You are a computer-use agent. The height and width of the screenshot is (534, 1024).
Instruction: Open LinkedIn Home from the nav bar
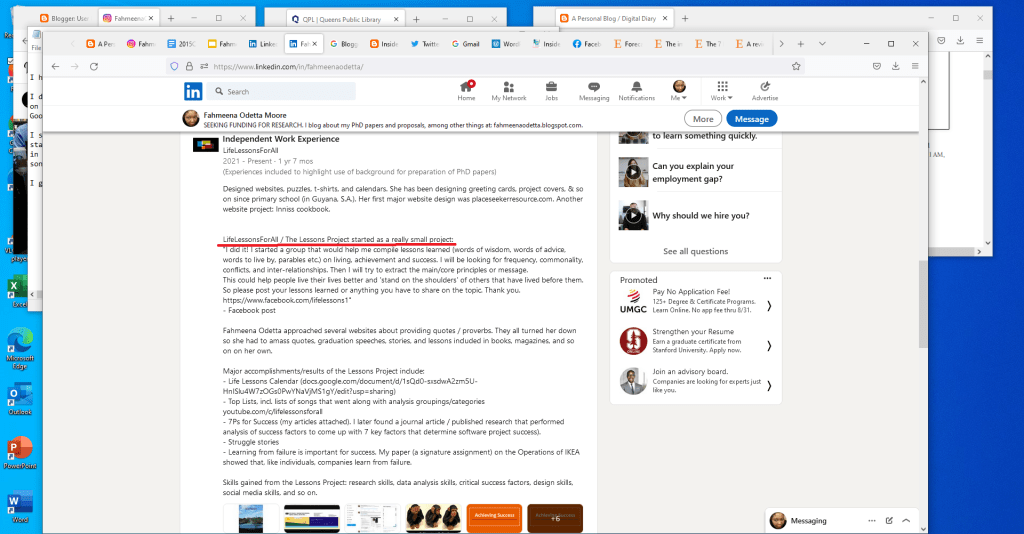click(466, 91)
